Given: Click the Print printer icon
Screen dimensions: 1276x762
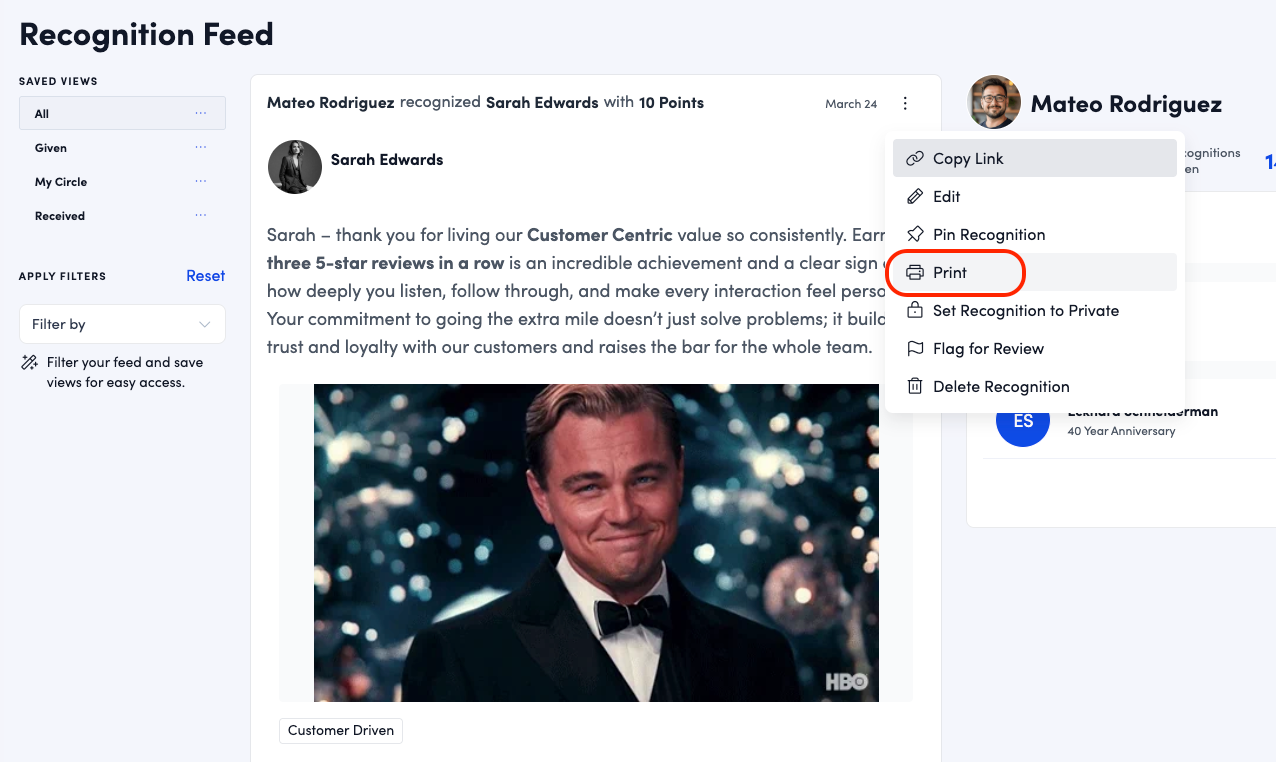Looking at the screenshot, I should [x=914, y=273].
